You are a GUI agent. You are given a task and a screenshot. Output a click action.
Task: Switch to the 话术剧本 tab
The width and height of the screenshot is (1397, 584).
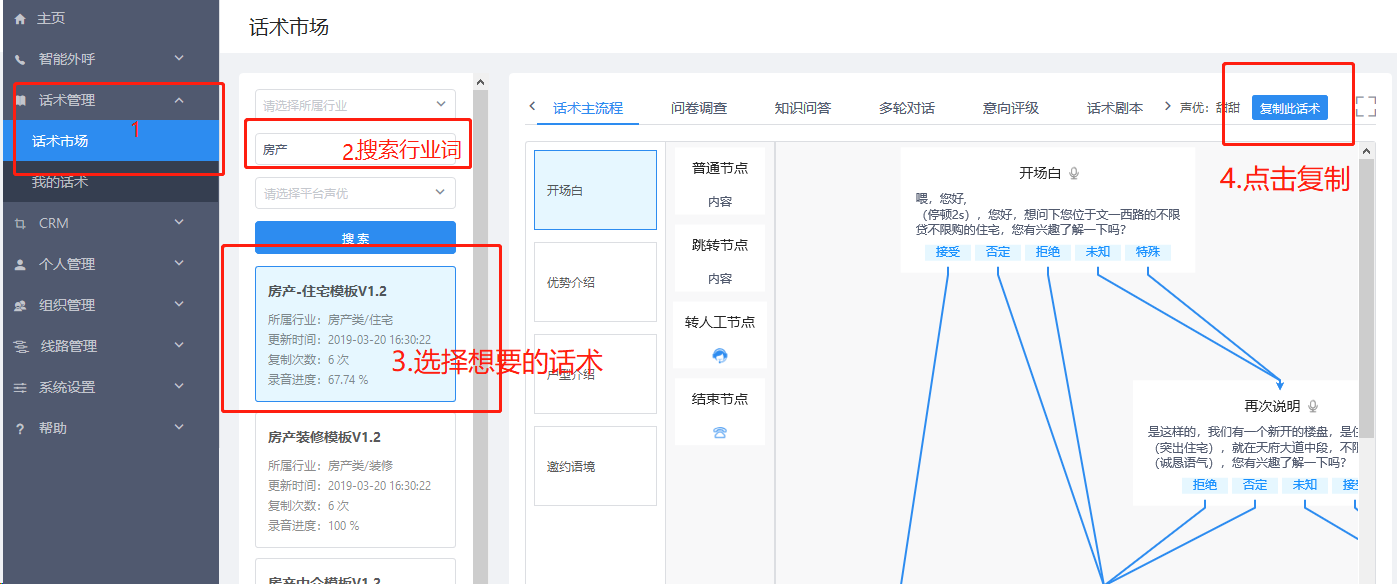coord(1115,108)
